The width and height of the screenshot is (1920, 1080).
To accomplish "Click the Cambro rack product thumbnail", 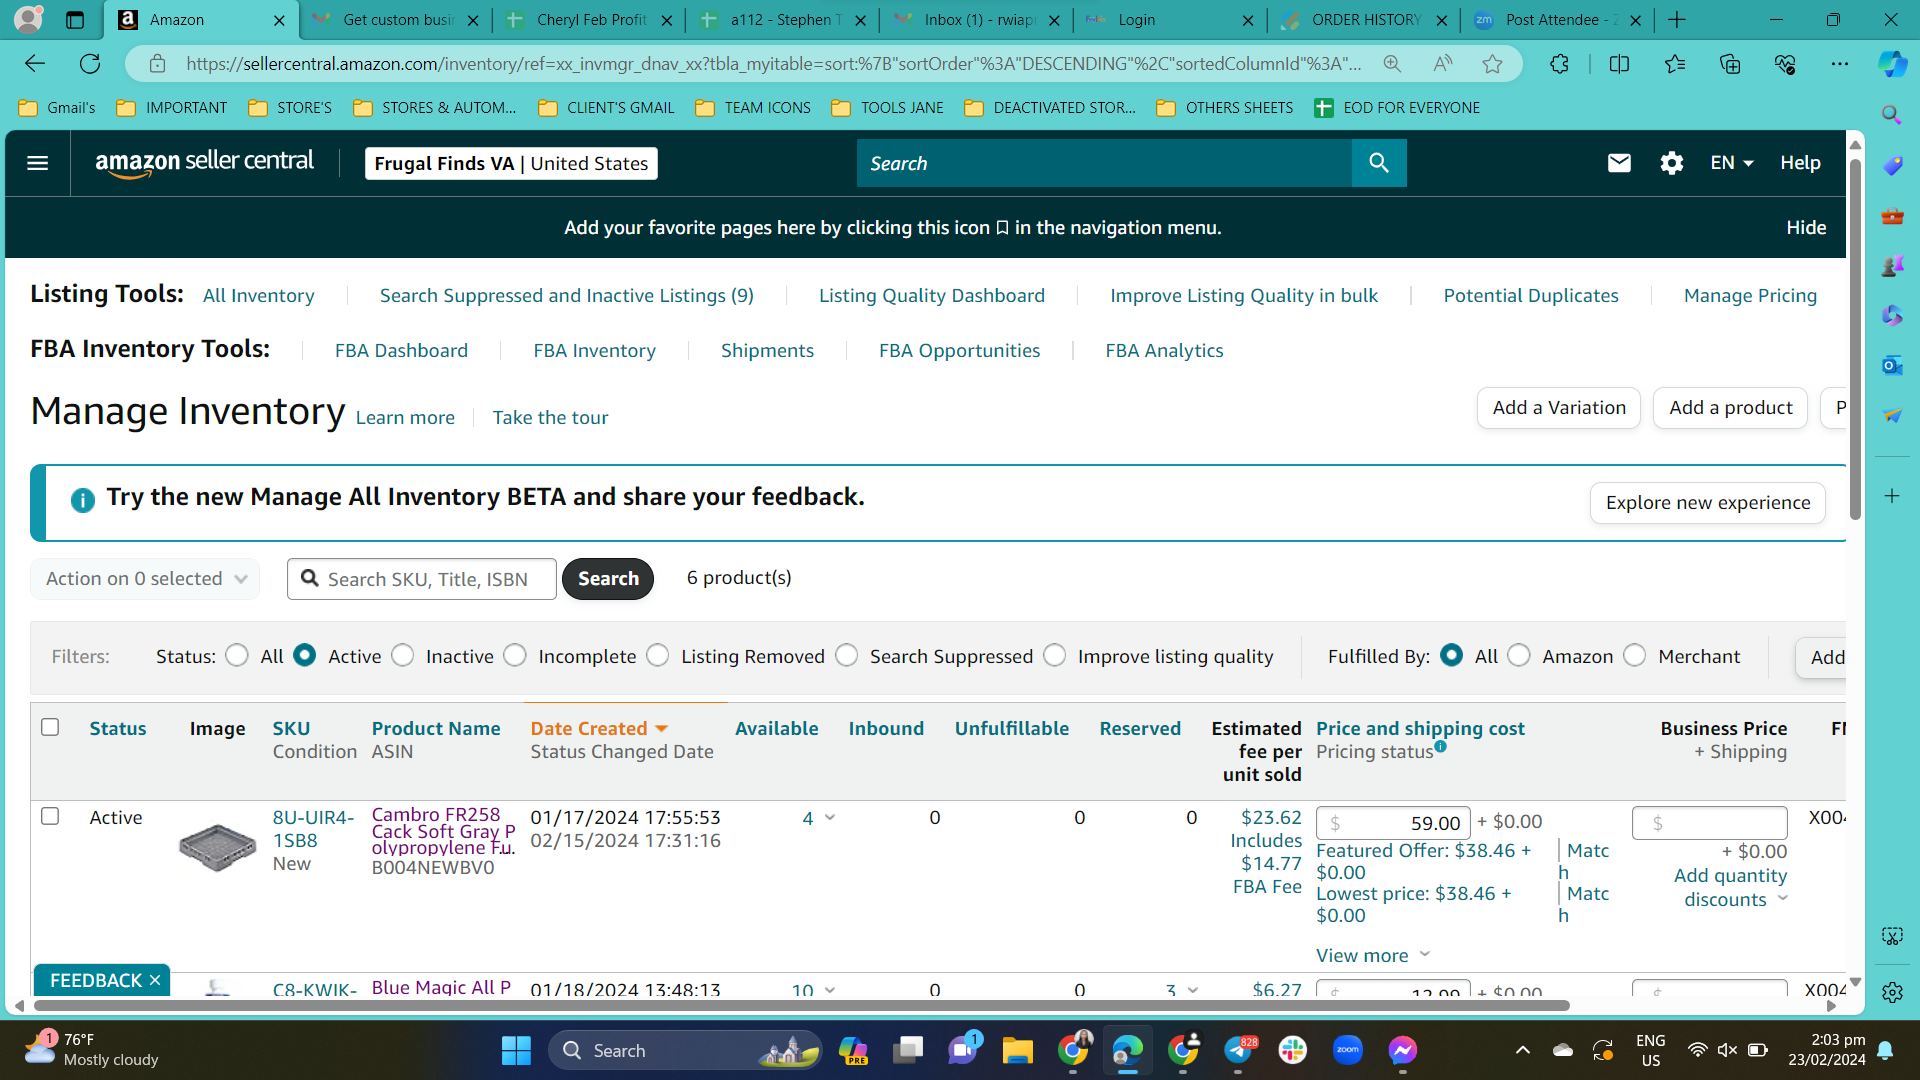I will (217, 847).
